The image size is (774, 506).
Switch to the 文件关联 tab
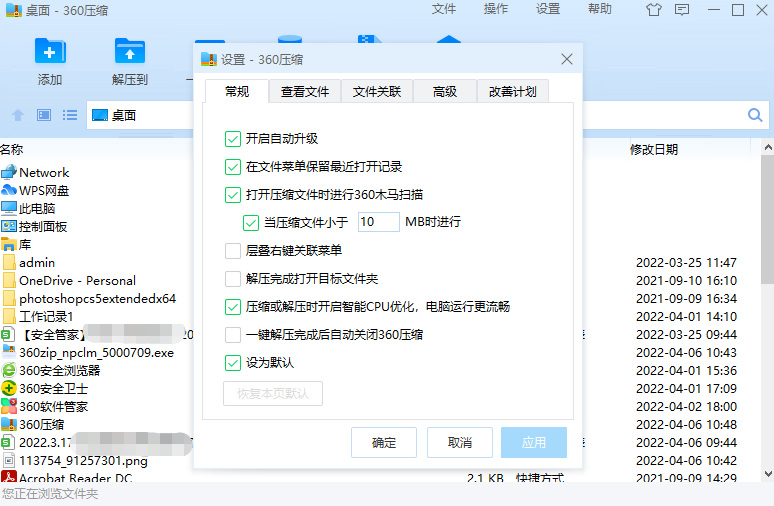[377, 91]
